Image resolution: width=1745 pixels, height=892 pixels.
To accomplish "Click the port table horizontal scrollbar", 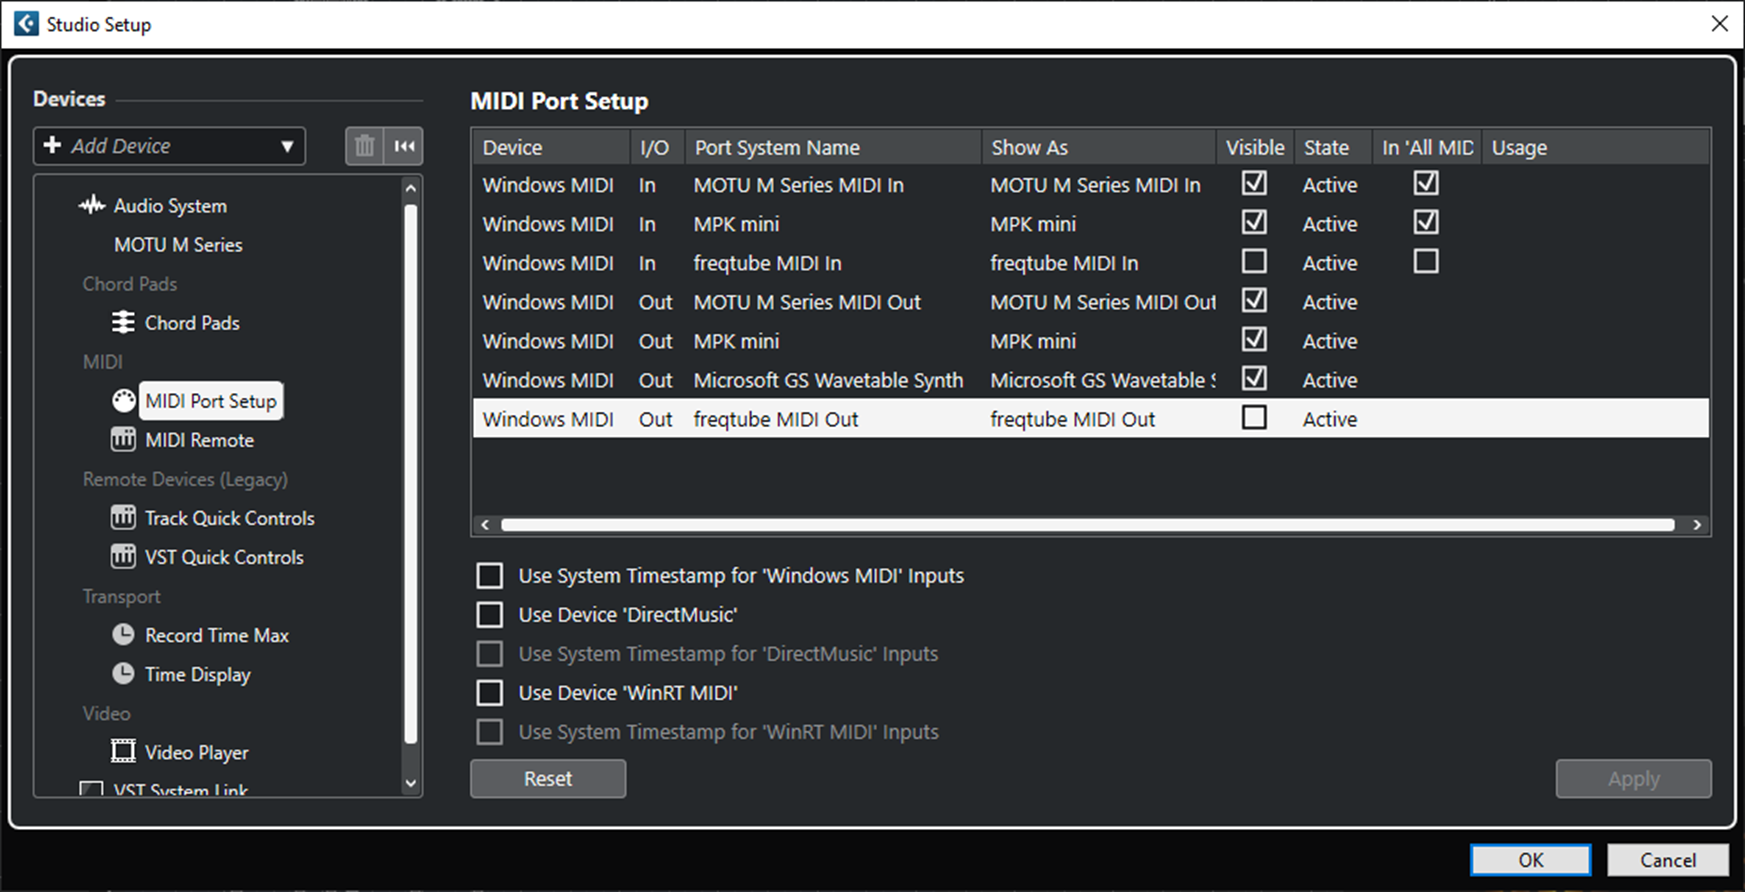I will (1087, 525).
